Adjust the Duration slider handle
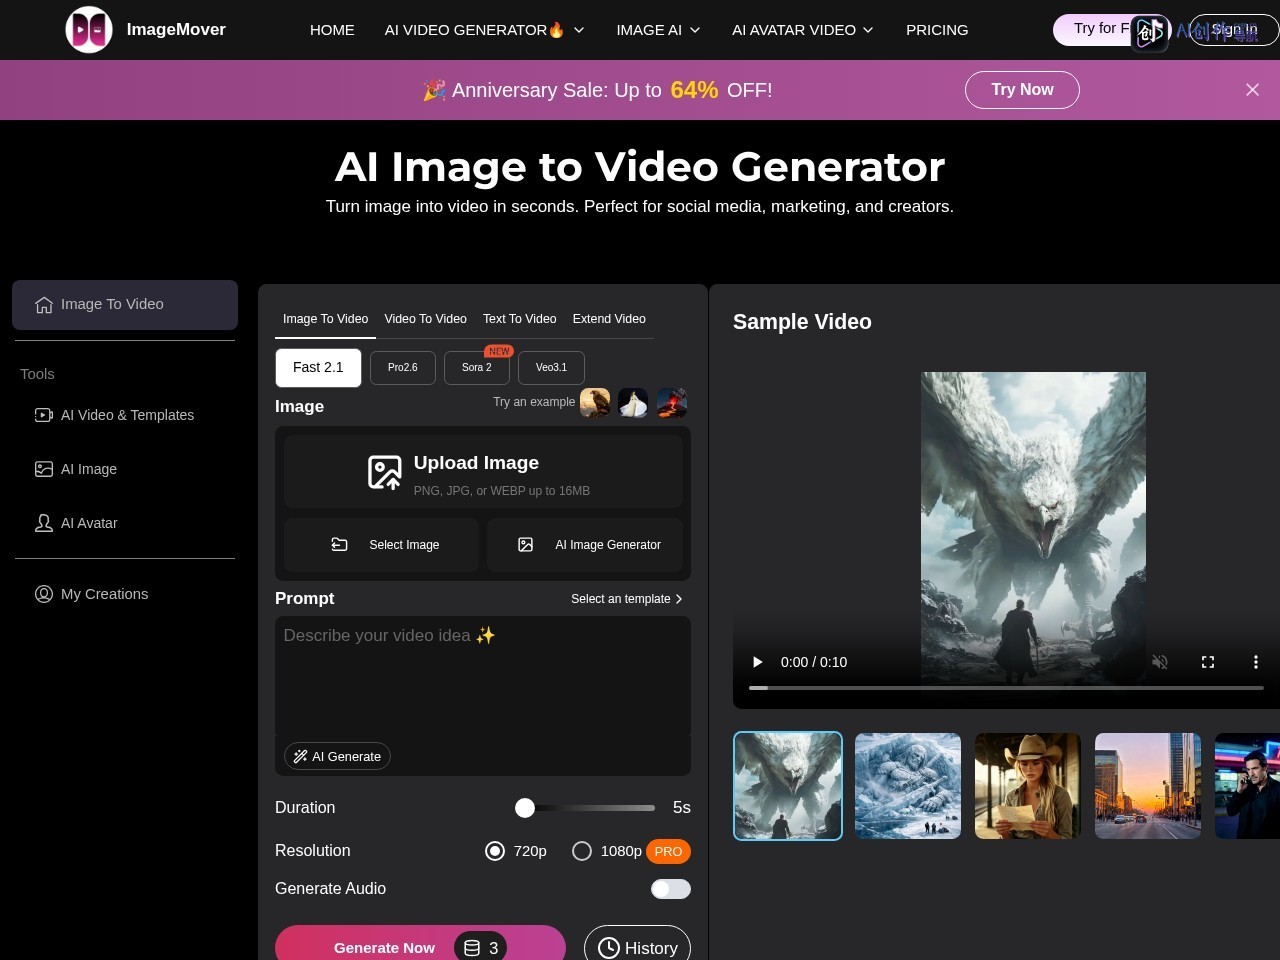The image size is (1280, 960). (525, 808)
